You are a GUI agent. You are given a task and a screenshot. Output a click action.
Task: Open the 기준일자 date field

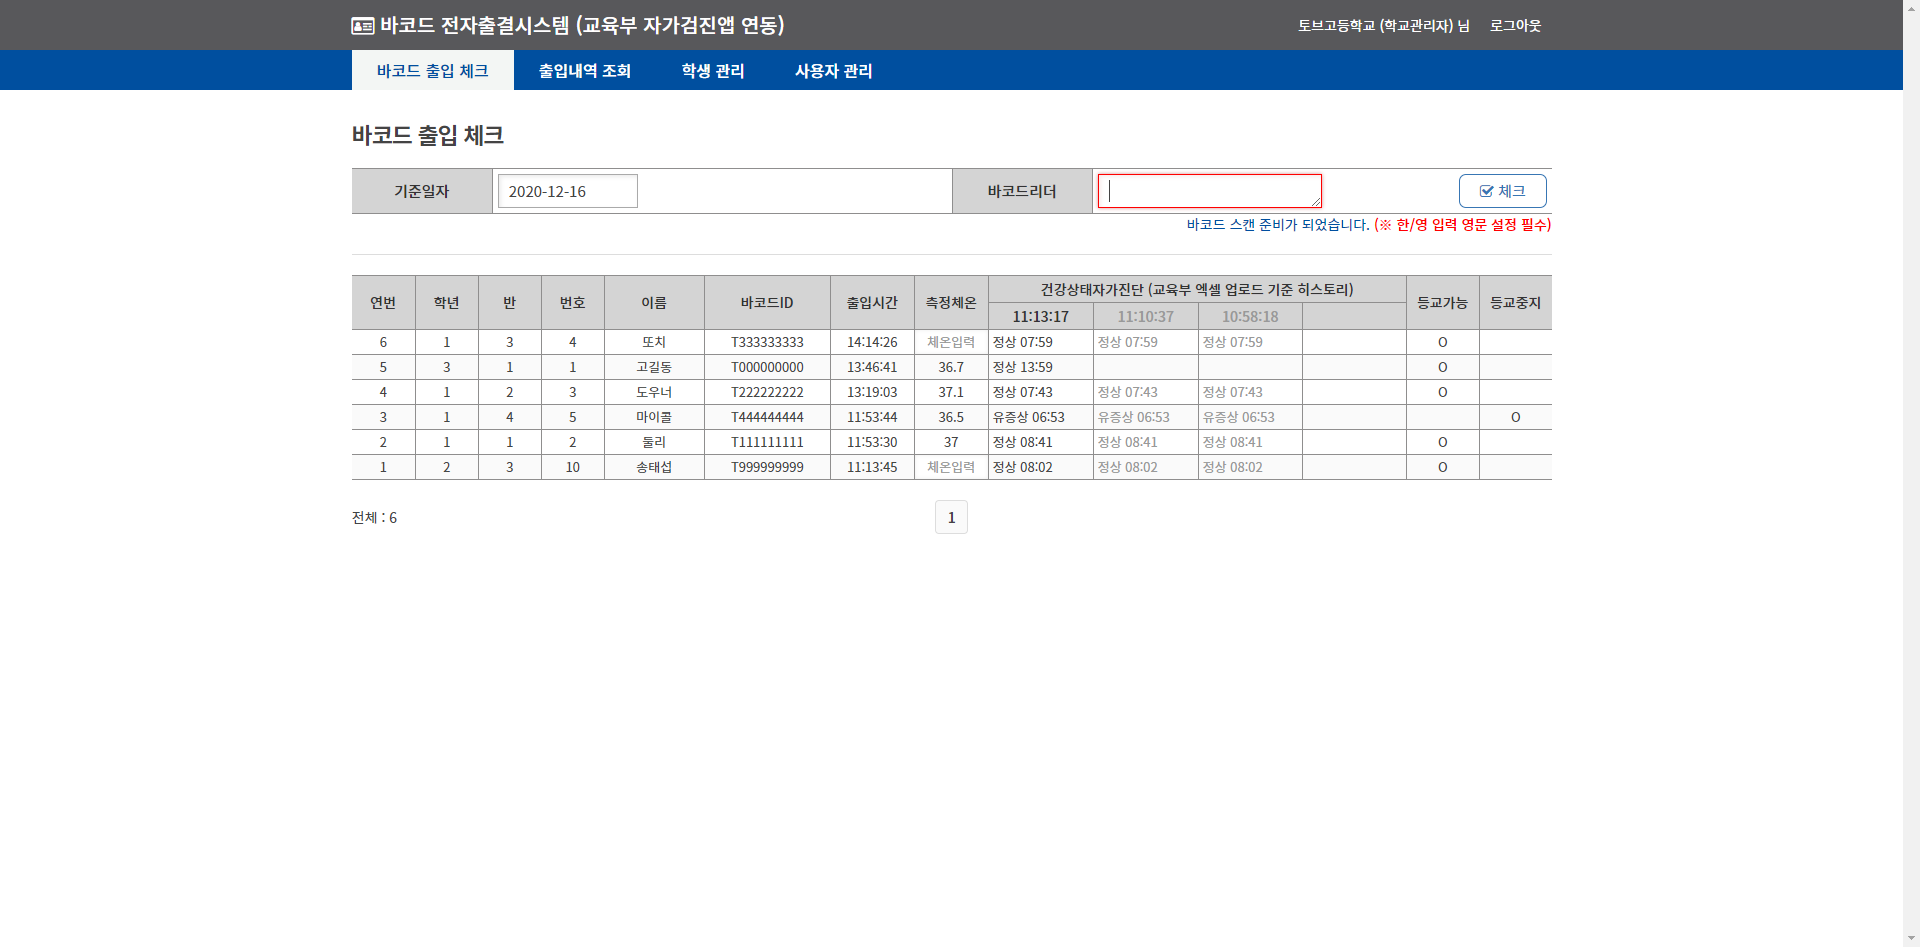point(567,191)
